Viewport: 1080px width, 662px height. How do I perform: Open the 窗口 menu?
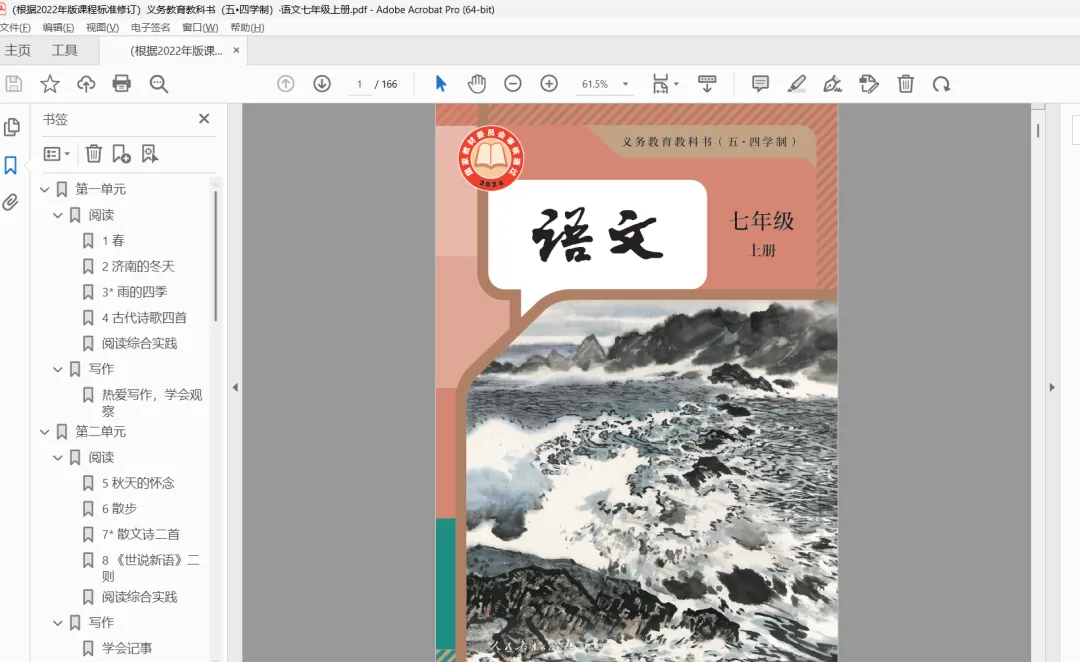point(200,28)
